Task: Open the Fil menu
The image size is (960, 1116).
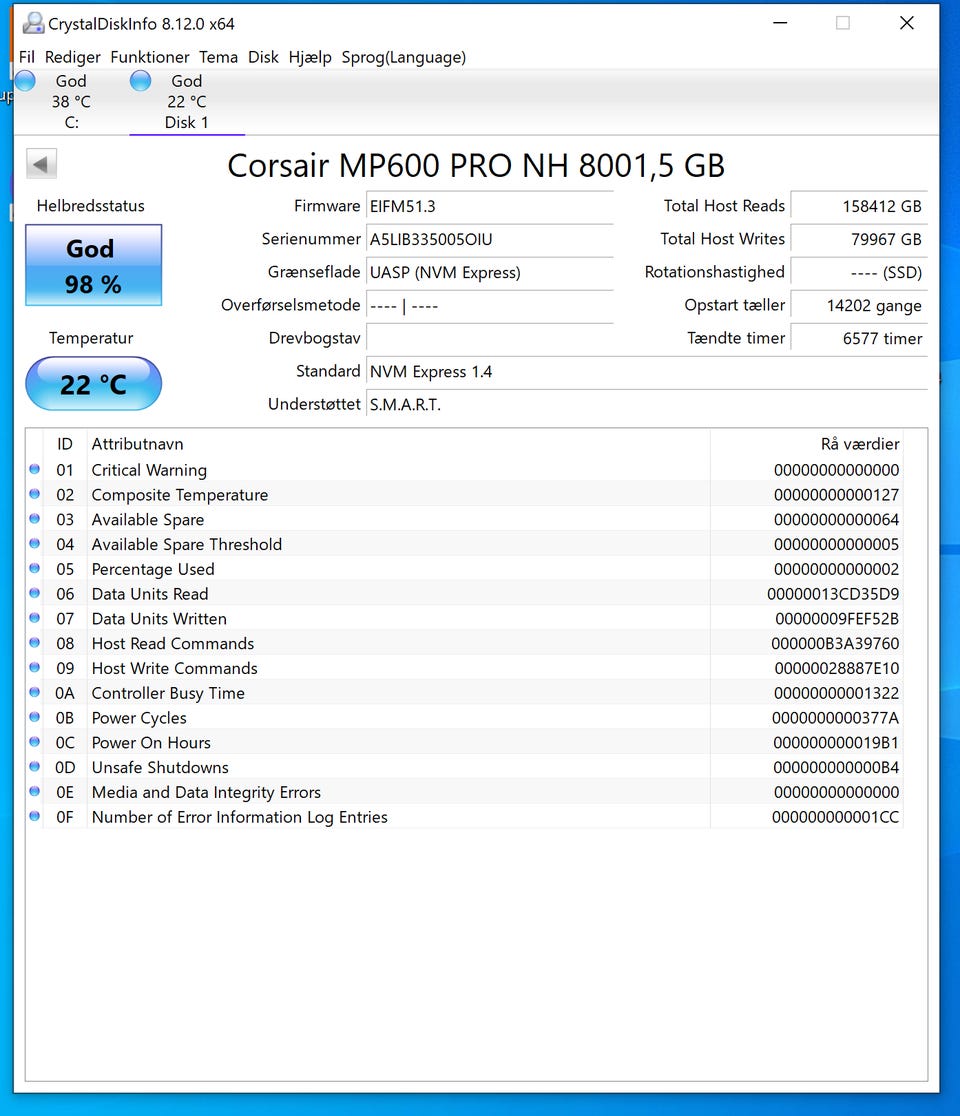Action: point(26,57)
